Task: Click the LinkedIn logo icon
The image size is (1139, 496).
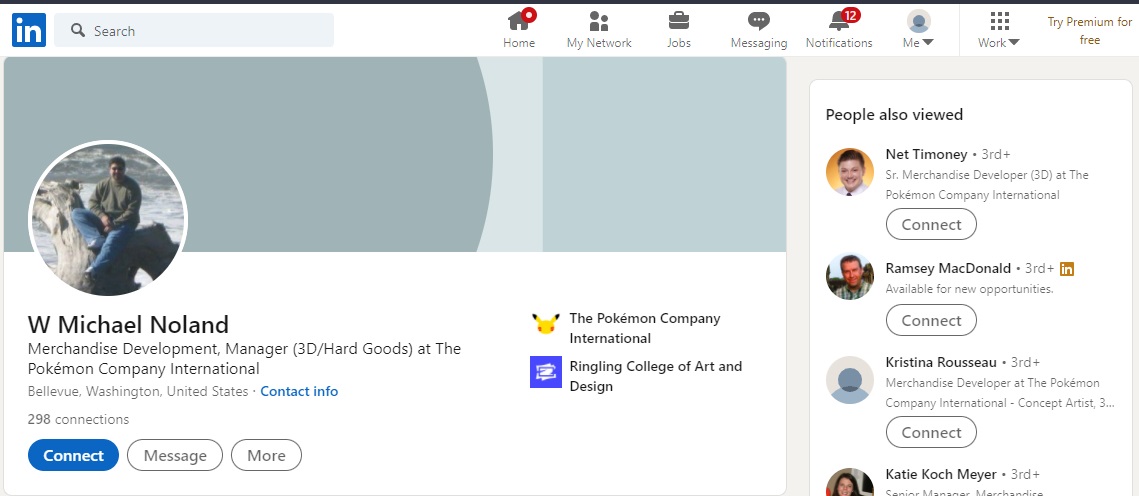Action: pos(29,31)
